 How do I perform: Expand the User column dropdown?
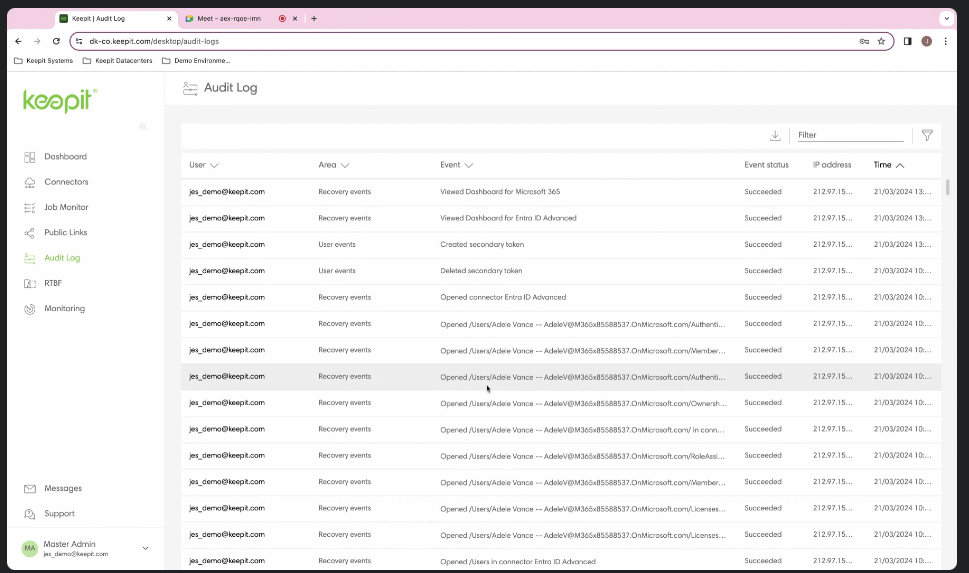coord(214,165)
